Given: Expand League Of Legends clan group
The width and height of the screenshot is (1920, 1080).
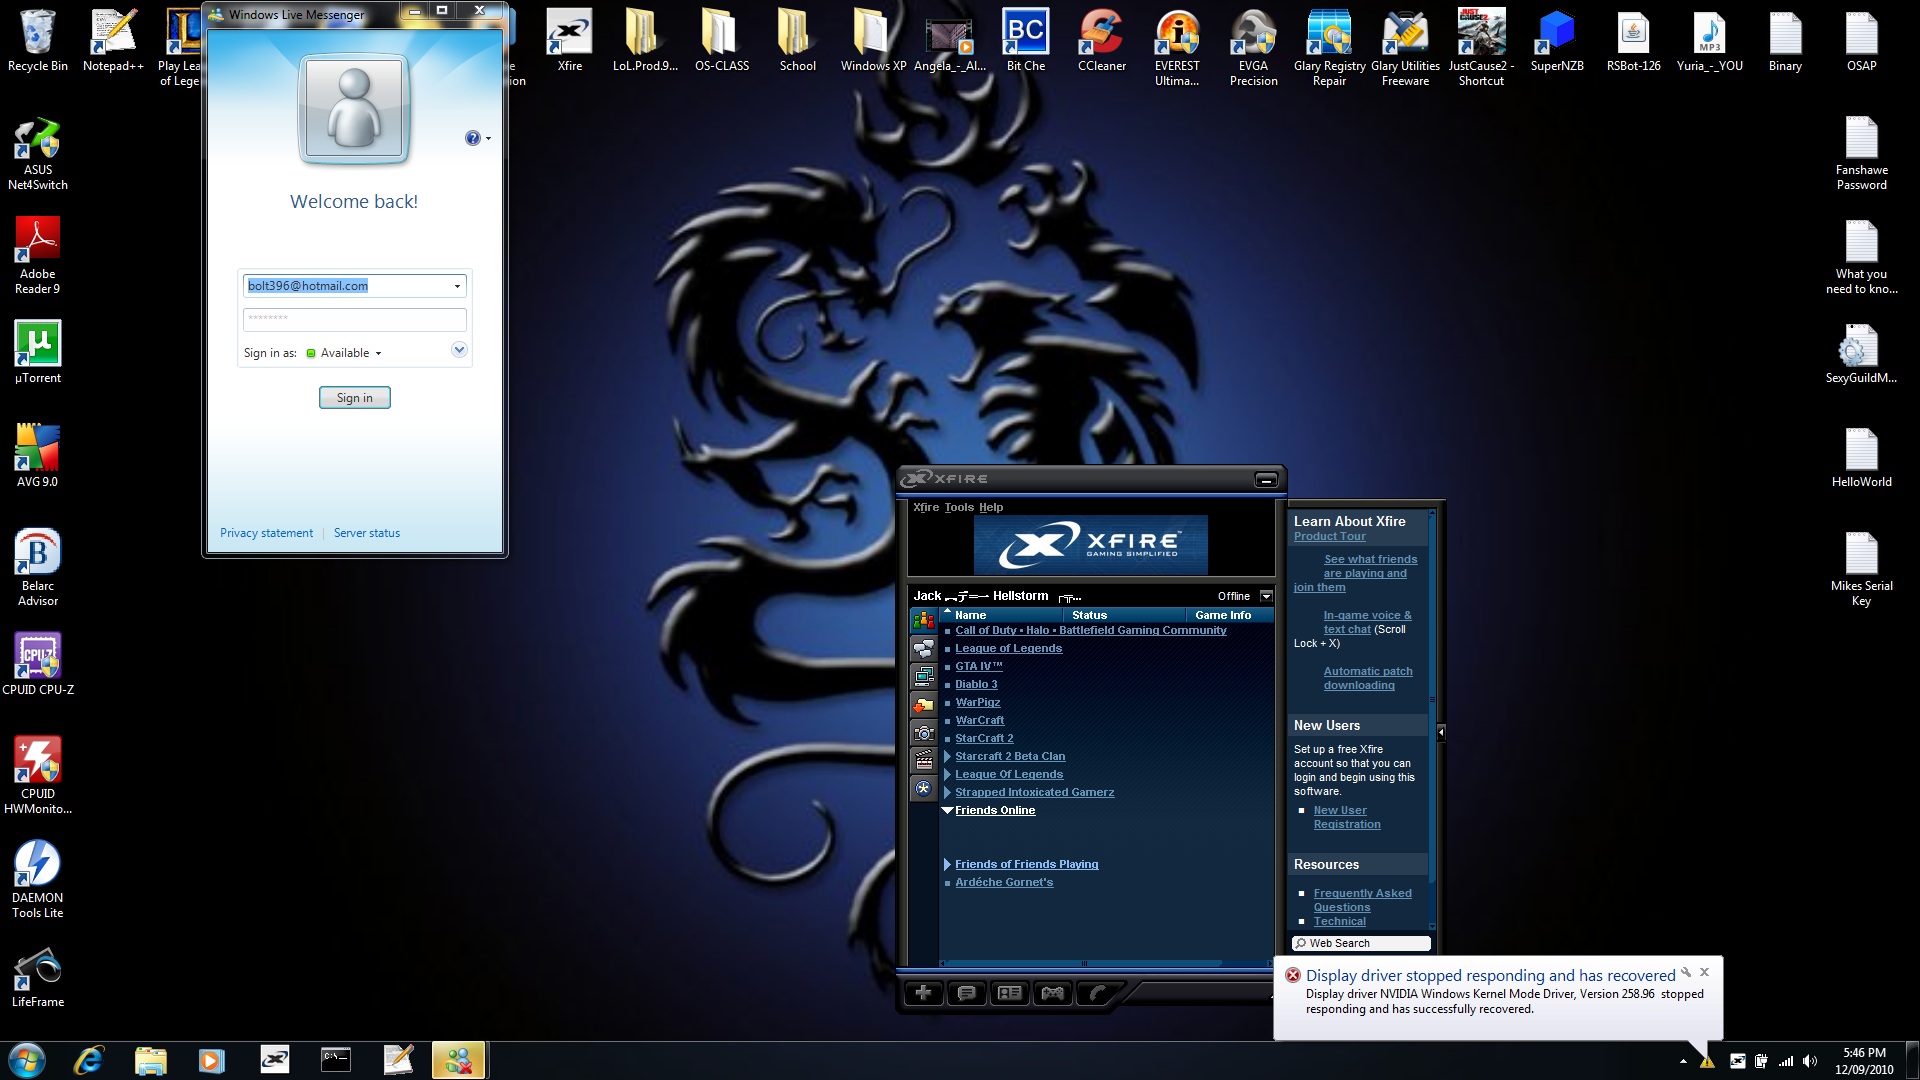Looking at the screenshot, I should coord(947,775).
